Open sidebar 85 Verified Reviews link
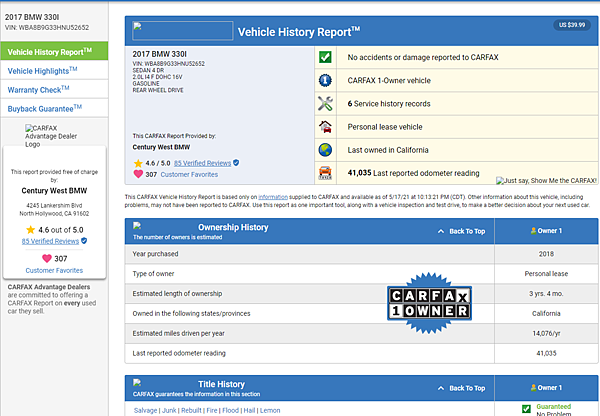 tap(50, 241)
